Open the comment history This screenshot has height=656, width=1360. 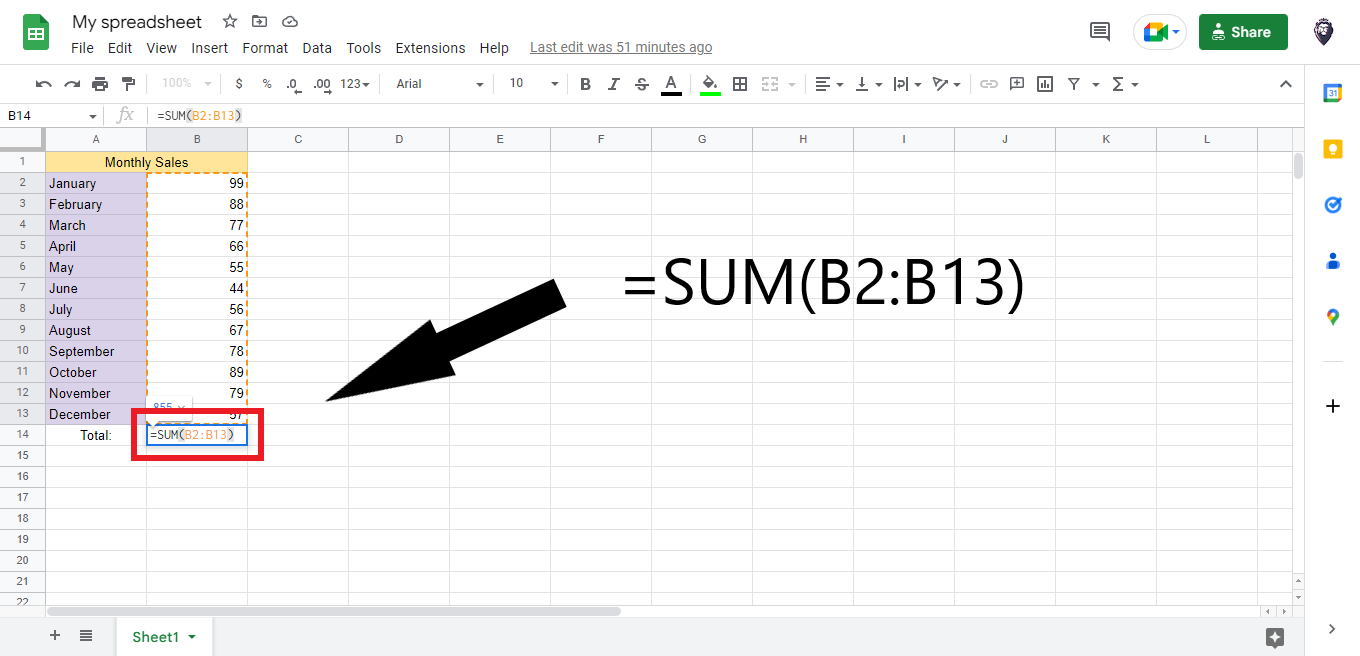(1099, 31)
